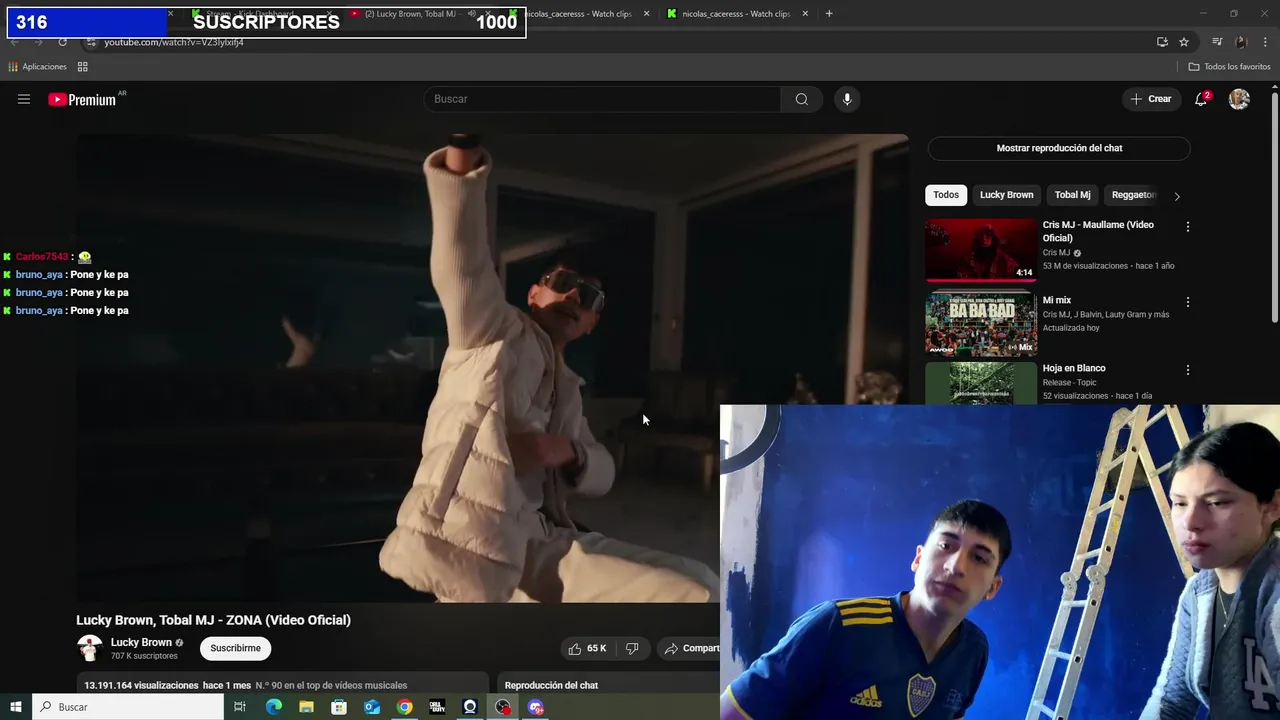Open the Lucky Brown channel name link
Image resolution: width=1280 pixels, height=720 pixels.
(x=141, y=643)
